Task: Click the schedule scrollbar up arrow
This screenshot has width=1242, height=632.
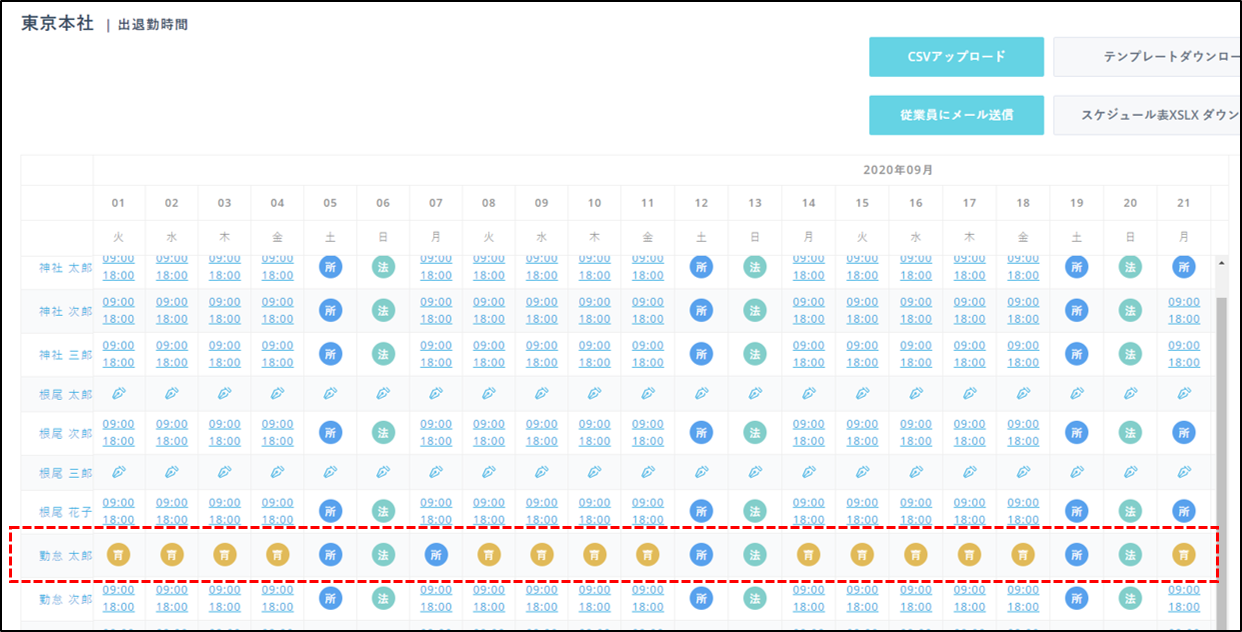Action: (x=1221, y=263)
